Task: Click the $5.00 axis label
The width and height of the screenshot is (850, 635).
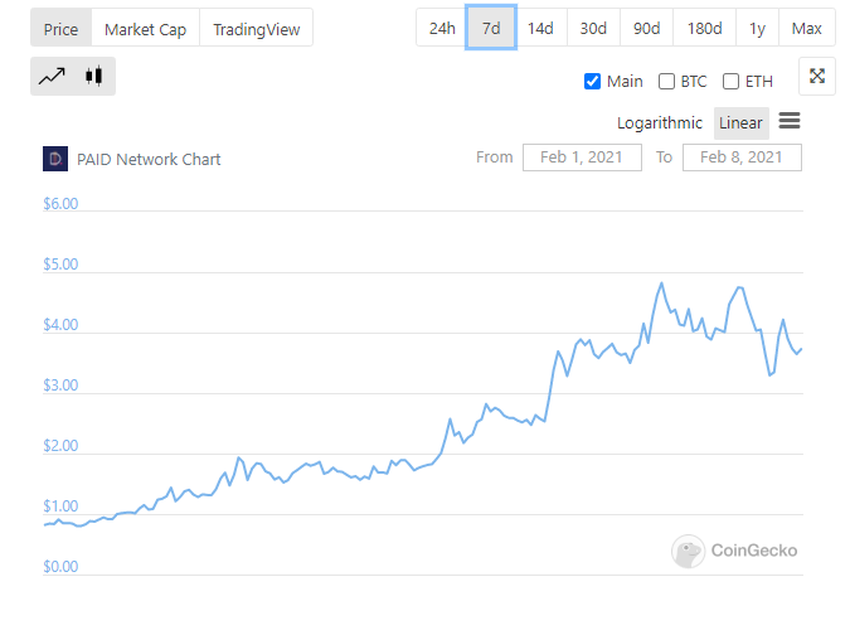Action: coord(61,264)
